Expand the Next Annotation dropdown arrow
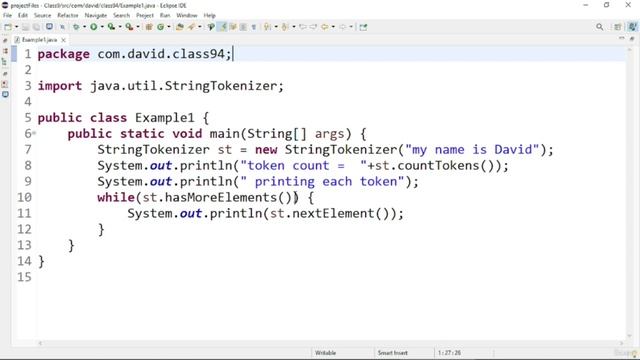 tap(276, 27)
